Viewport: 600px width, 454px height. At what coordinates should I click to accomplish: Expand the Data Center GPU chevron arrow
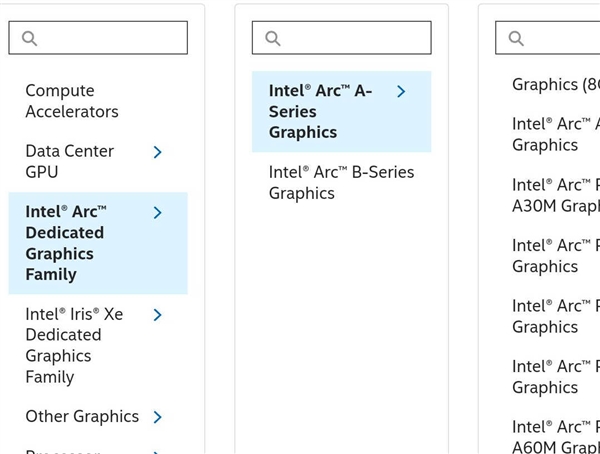157,152
